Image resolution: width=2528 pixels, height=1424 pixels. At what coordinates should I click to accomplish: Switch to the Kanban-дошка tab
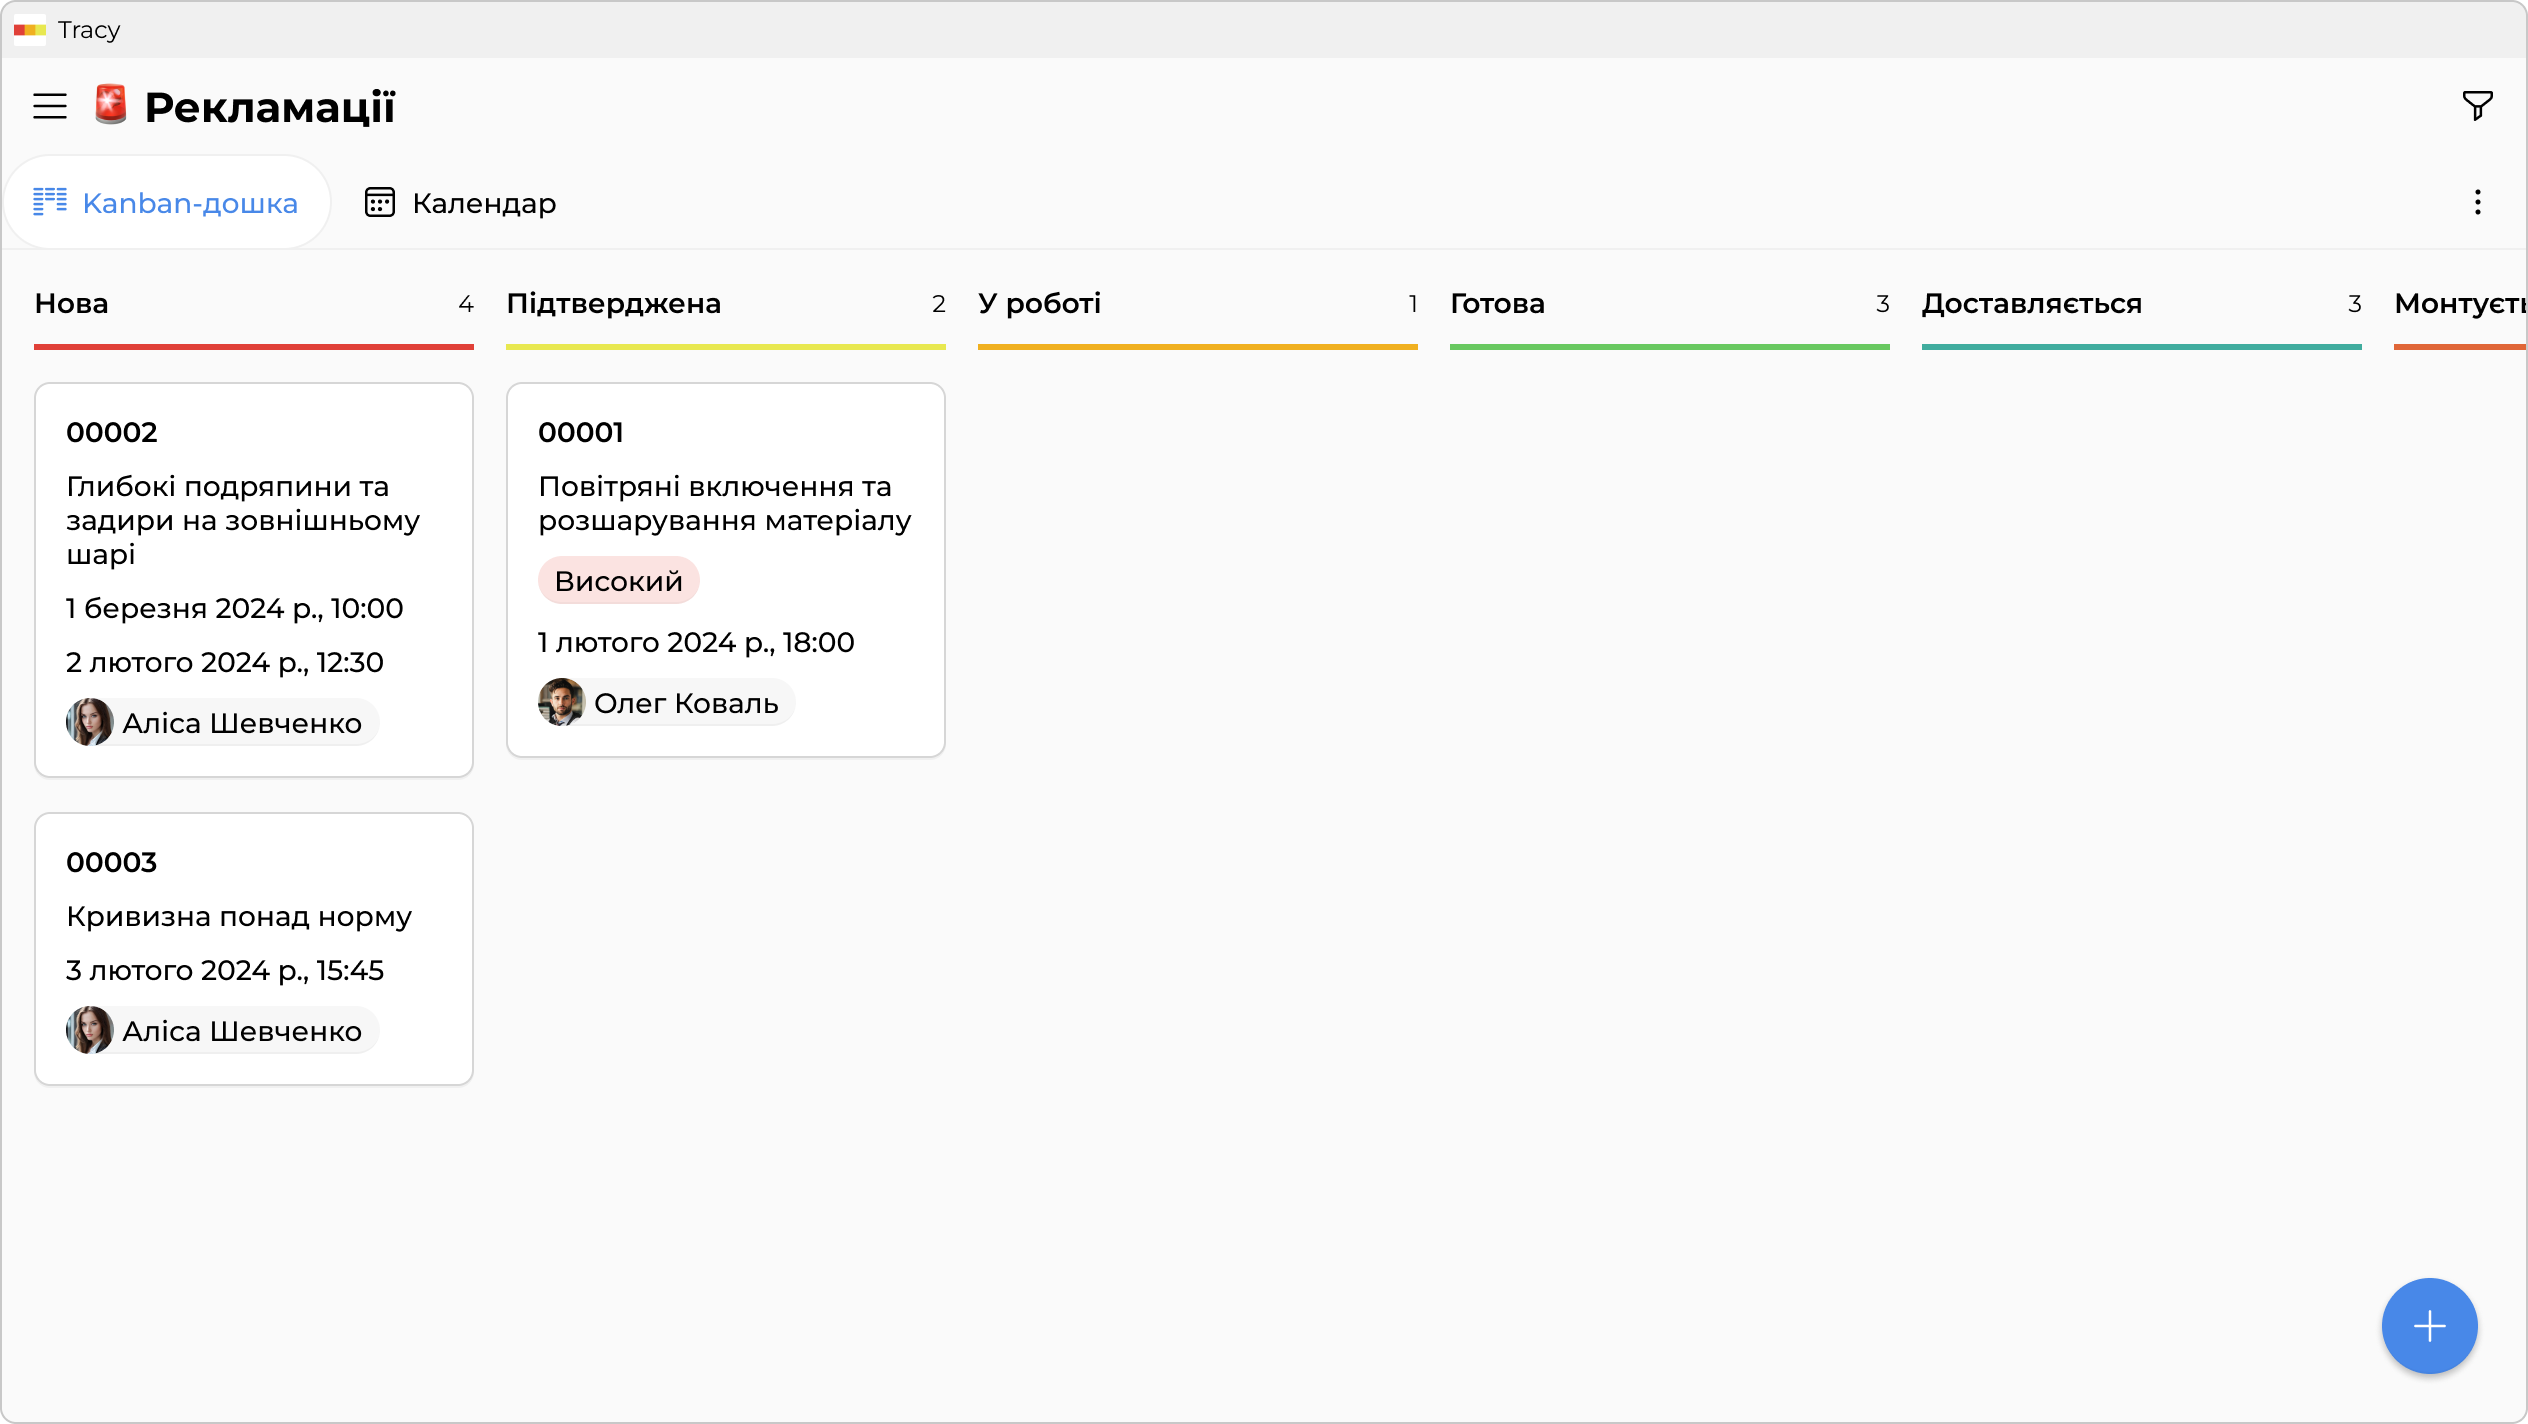click(166, 203)
